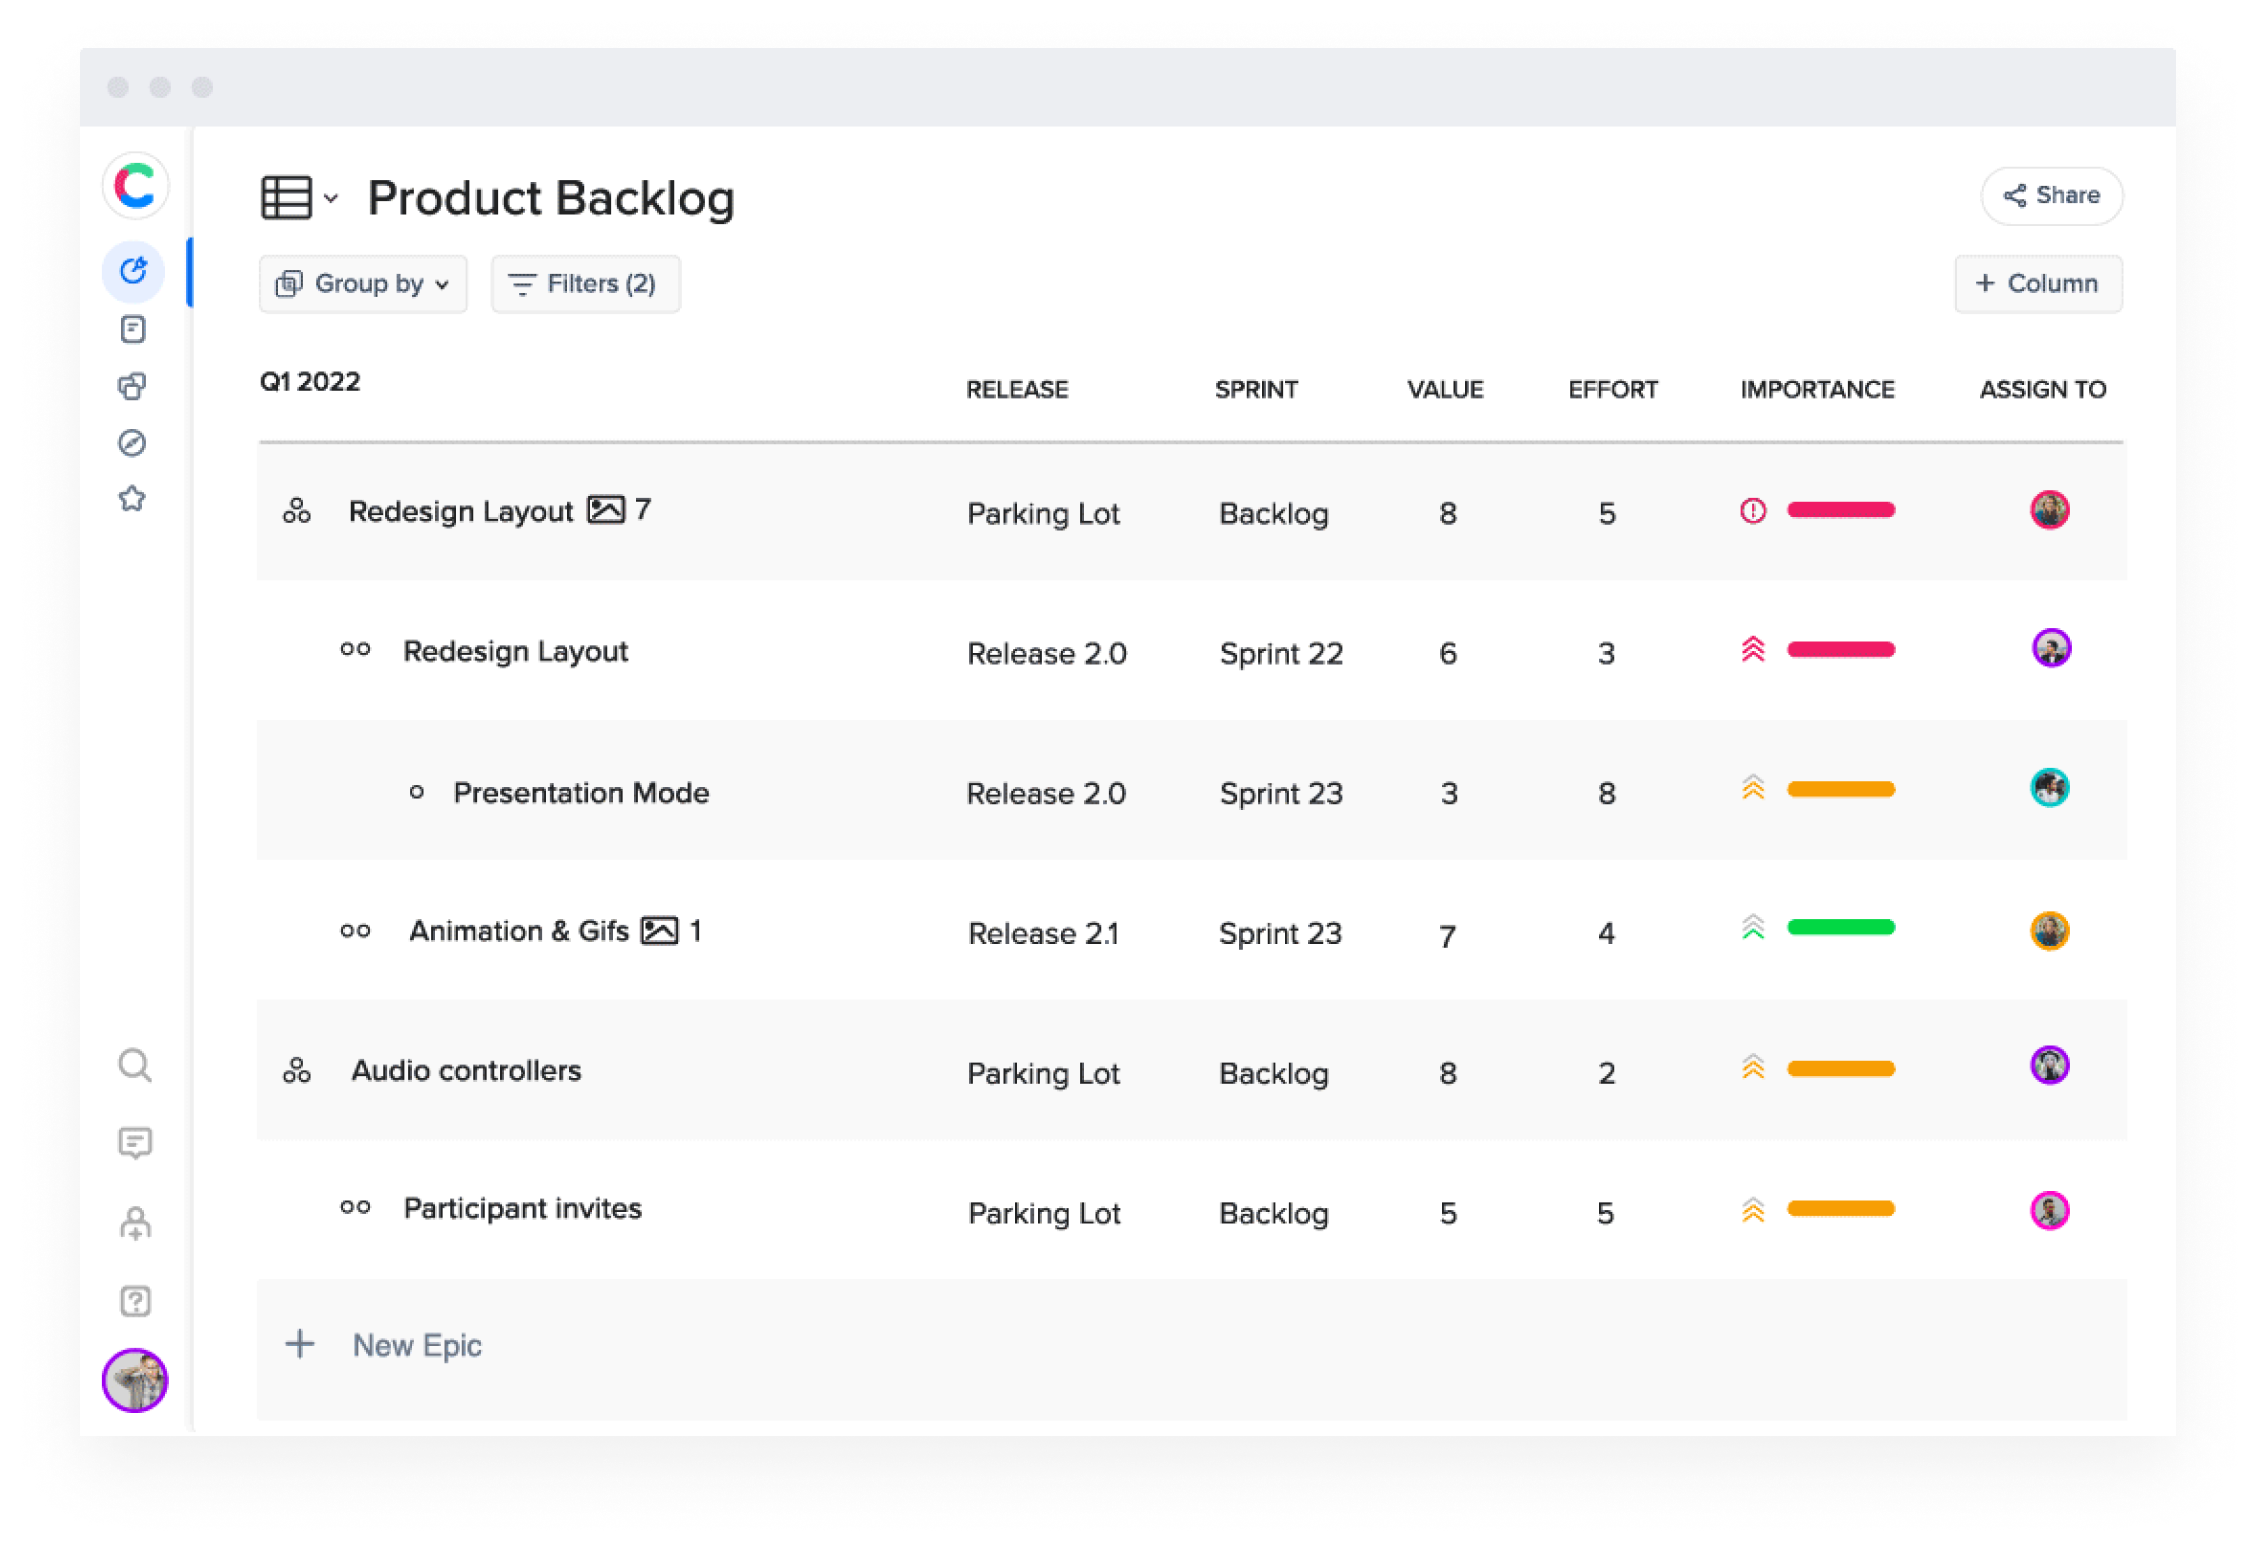Expand the Audio controllers epic icon
Screen dimensions: 2256x1548
(x=296, y=1071)
